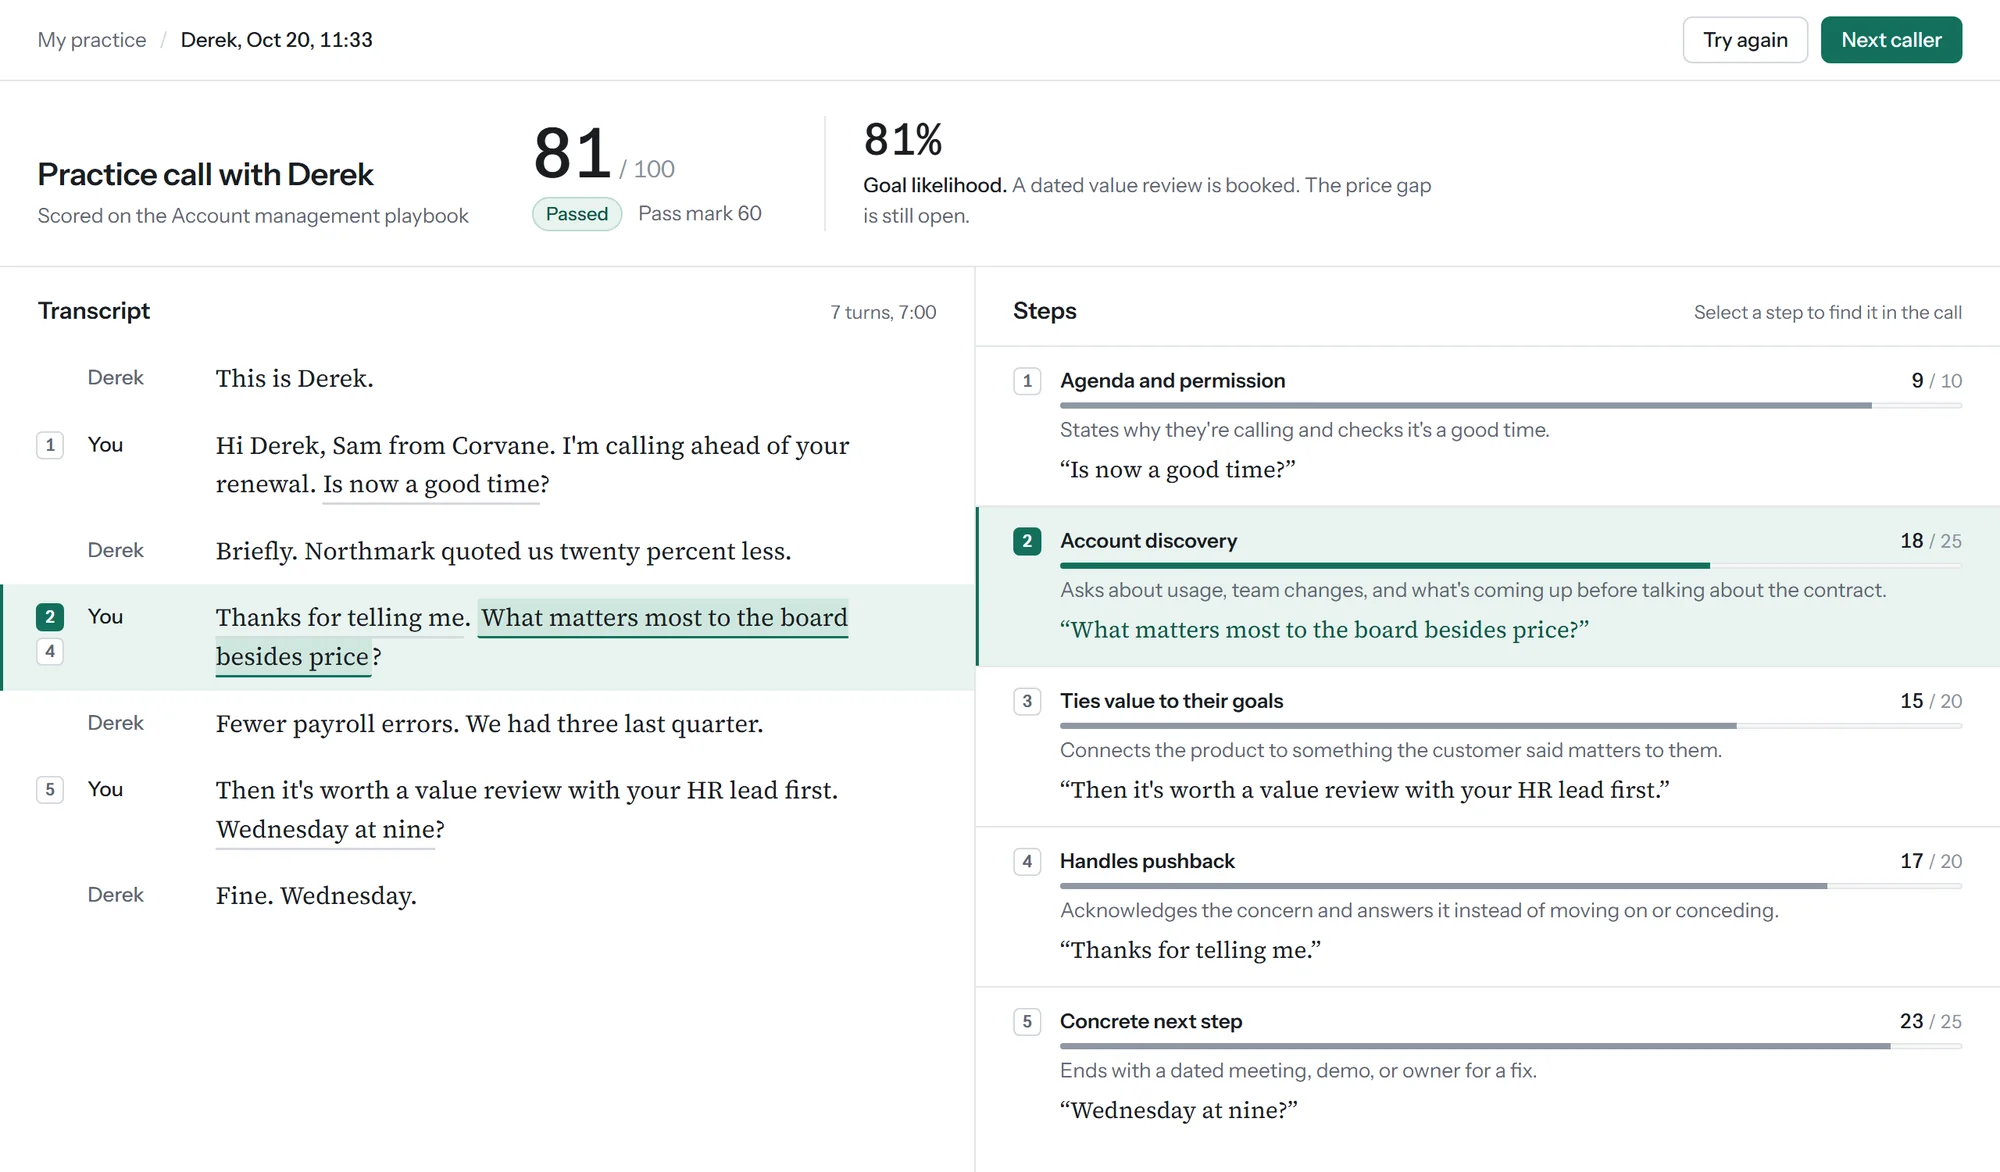Open the Ties value to their goals step
This screenshot has height=1172, width=2000.
(x=1488, y=746)
